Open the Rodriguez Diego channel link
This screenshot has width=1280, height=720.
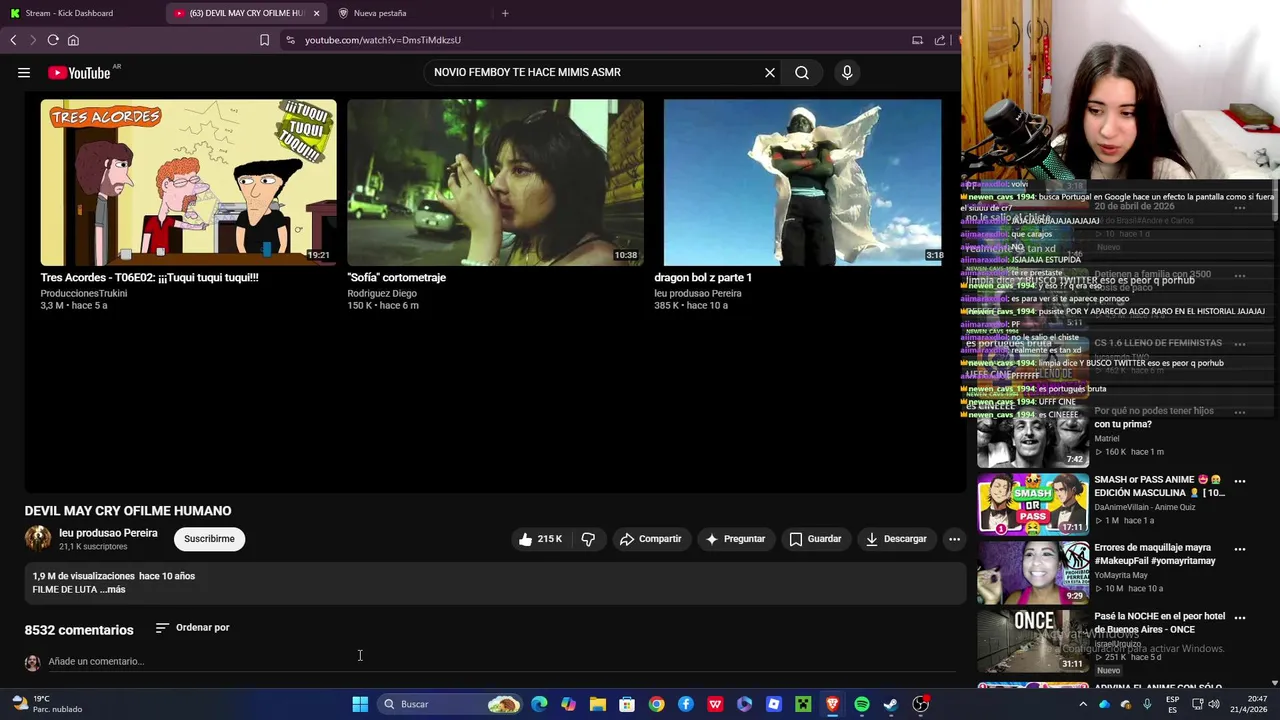tap(382, 293)
